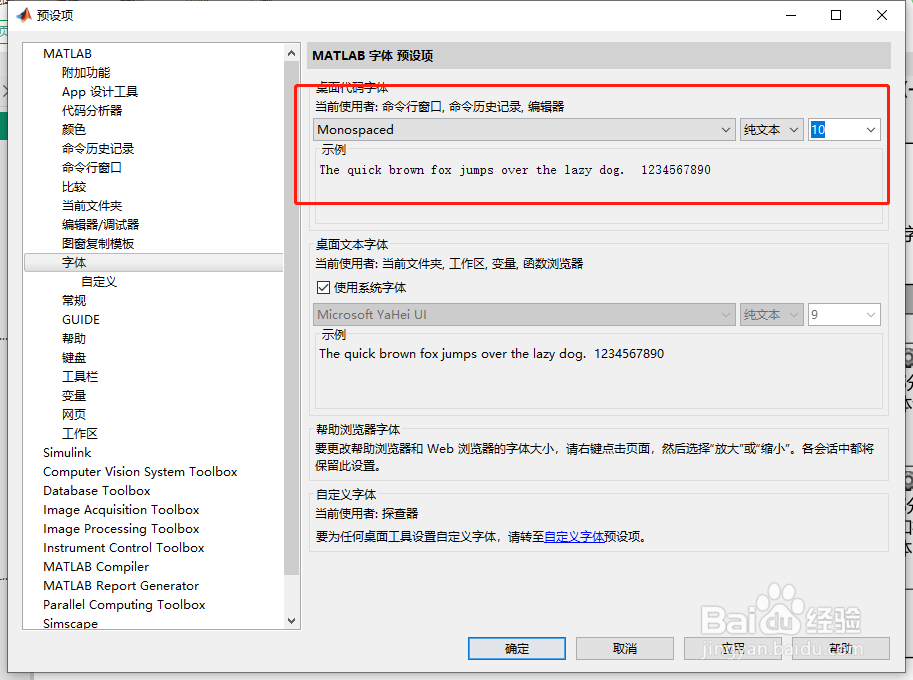Open 键盘 preferences
The width and height of the screenshot is (913, 680).
coord(74,357)
